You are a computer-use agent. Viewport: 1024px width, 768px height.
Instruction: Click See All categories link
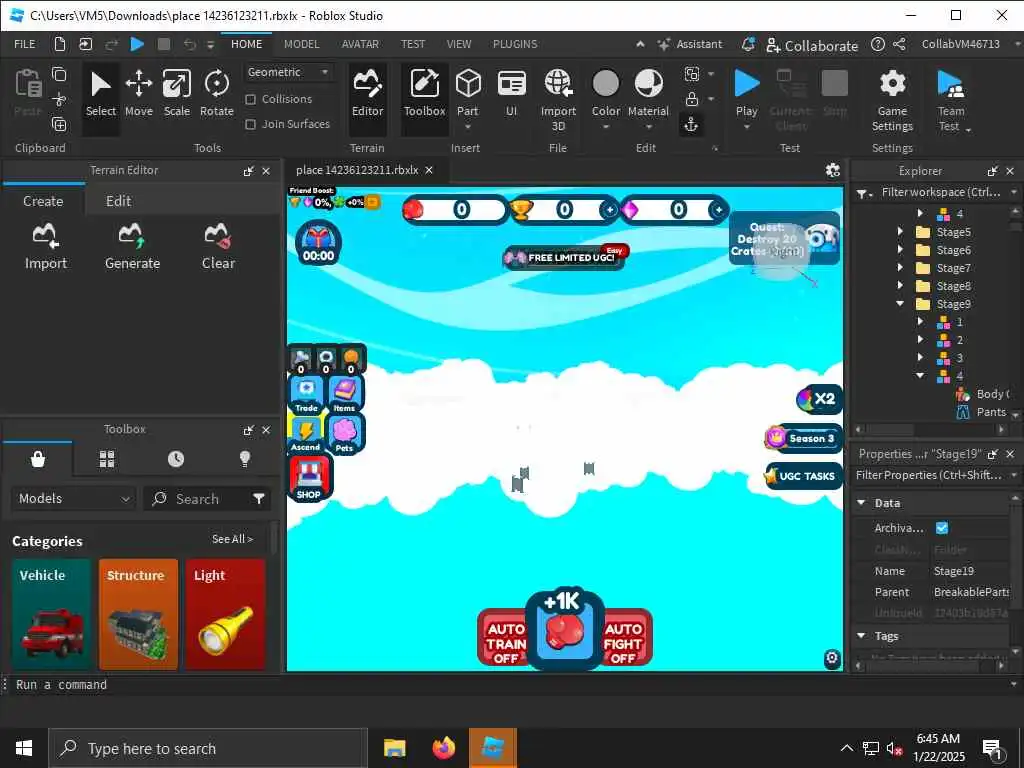(x=232, y=539)
